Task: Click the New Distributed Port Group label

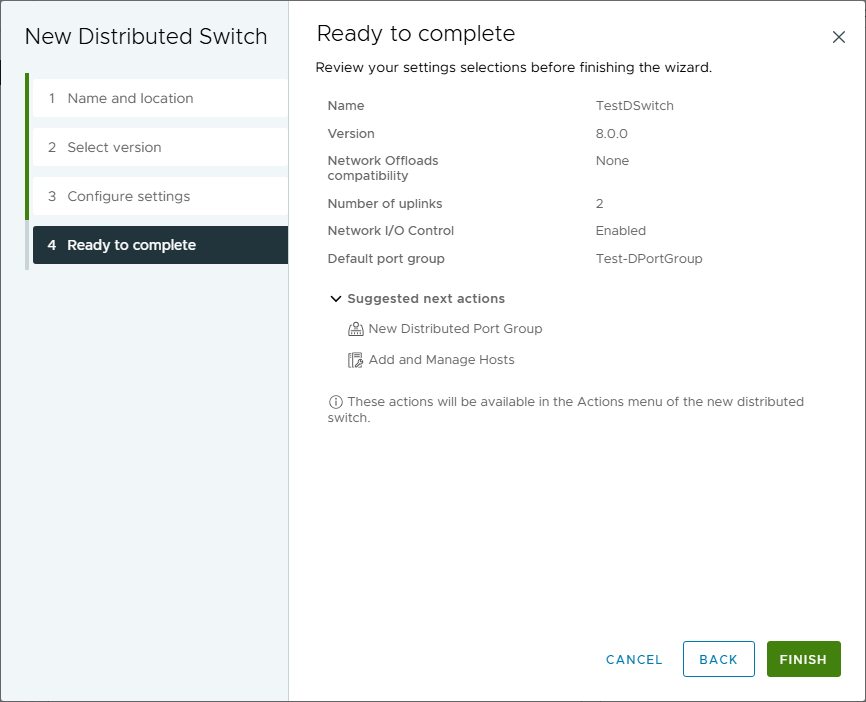Action: 455,329
